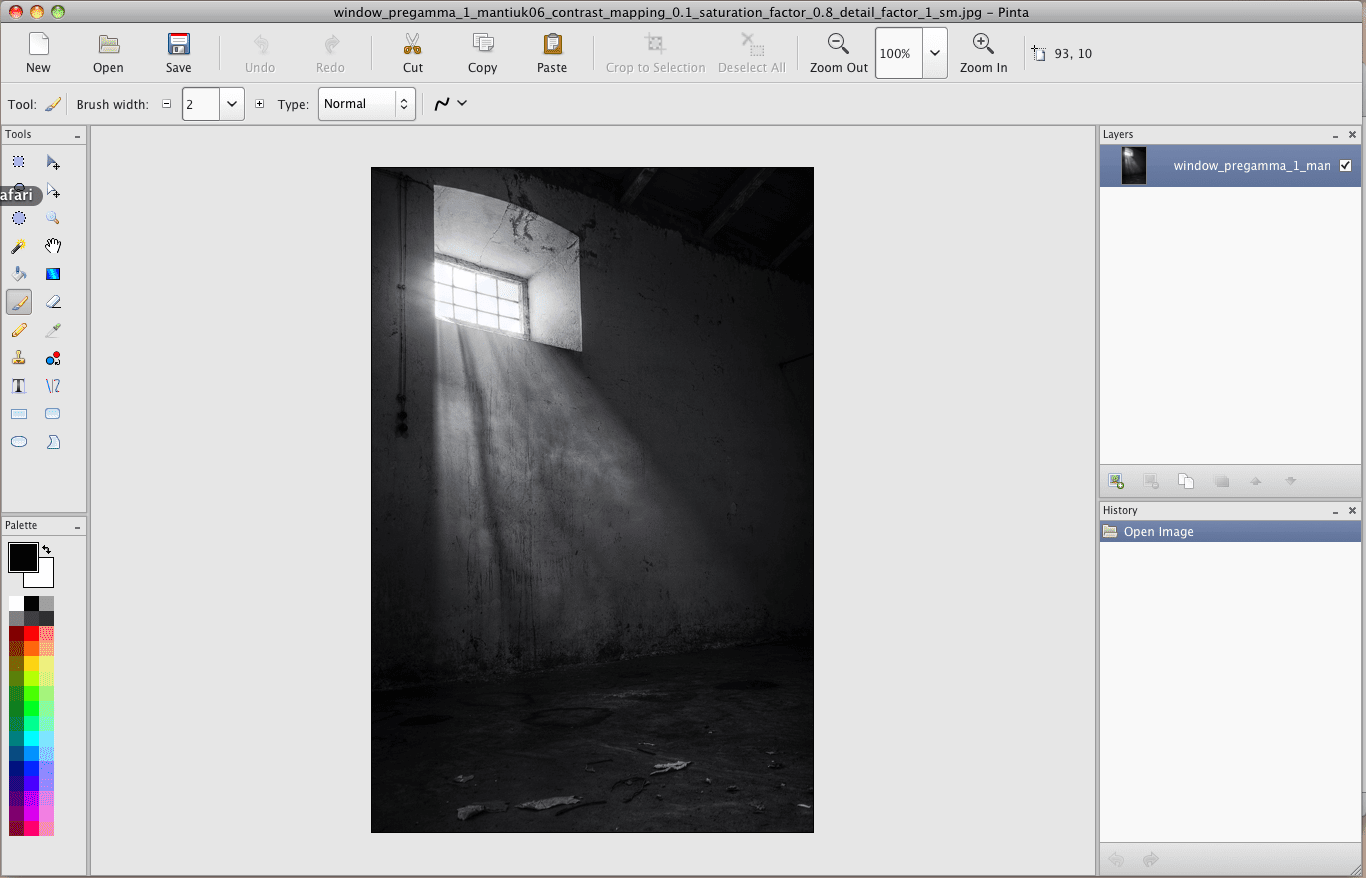The height and width of the screenshot is (878, 1366).
Task: Choose the Recolor tool
Action: [x=53, y=358]
